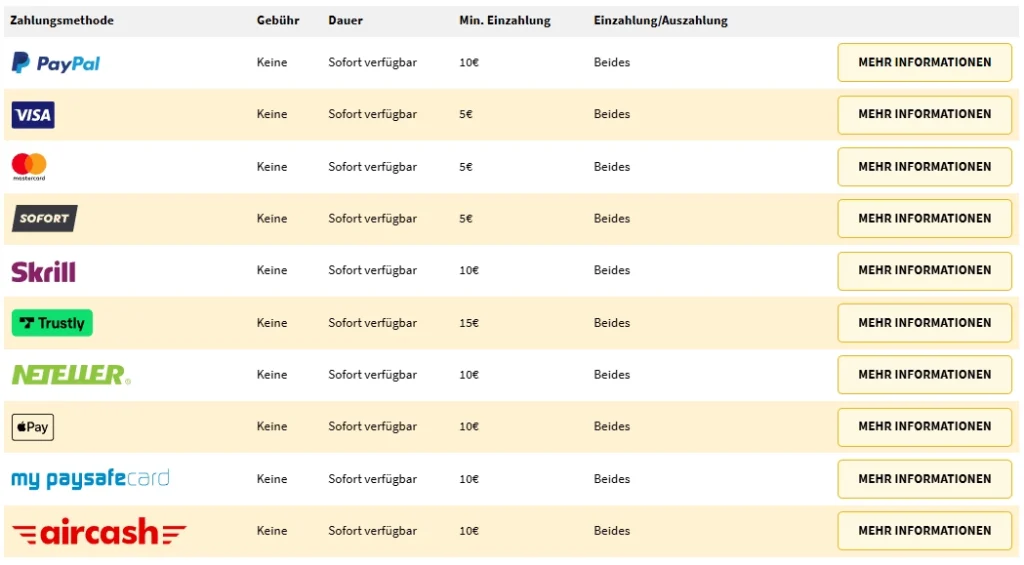Click the Zahlungsmethode column header
The width and height of the screenshot is (1024, 565).
[62, 21]
